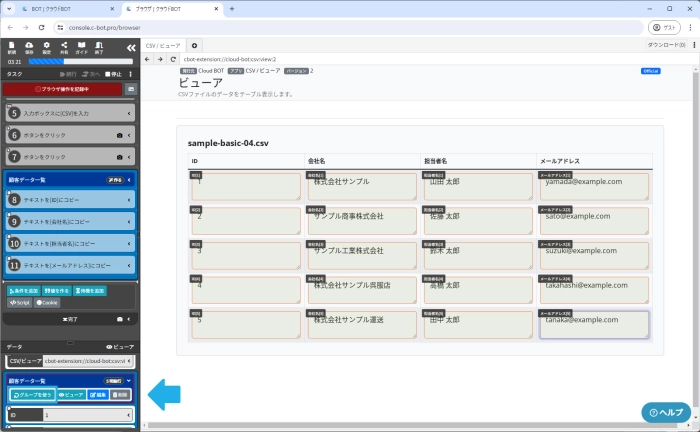The width and height of the screenshot is (700, 432).
Task: Click camera icon on task 6
Action: [120, 135]
